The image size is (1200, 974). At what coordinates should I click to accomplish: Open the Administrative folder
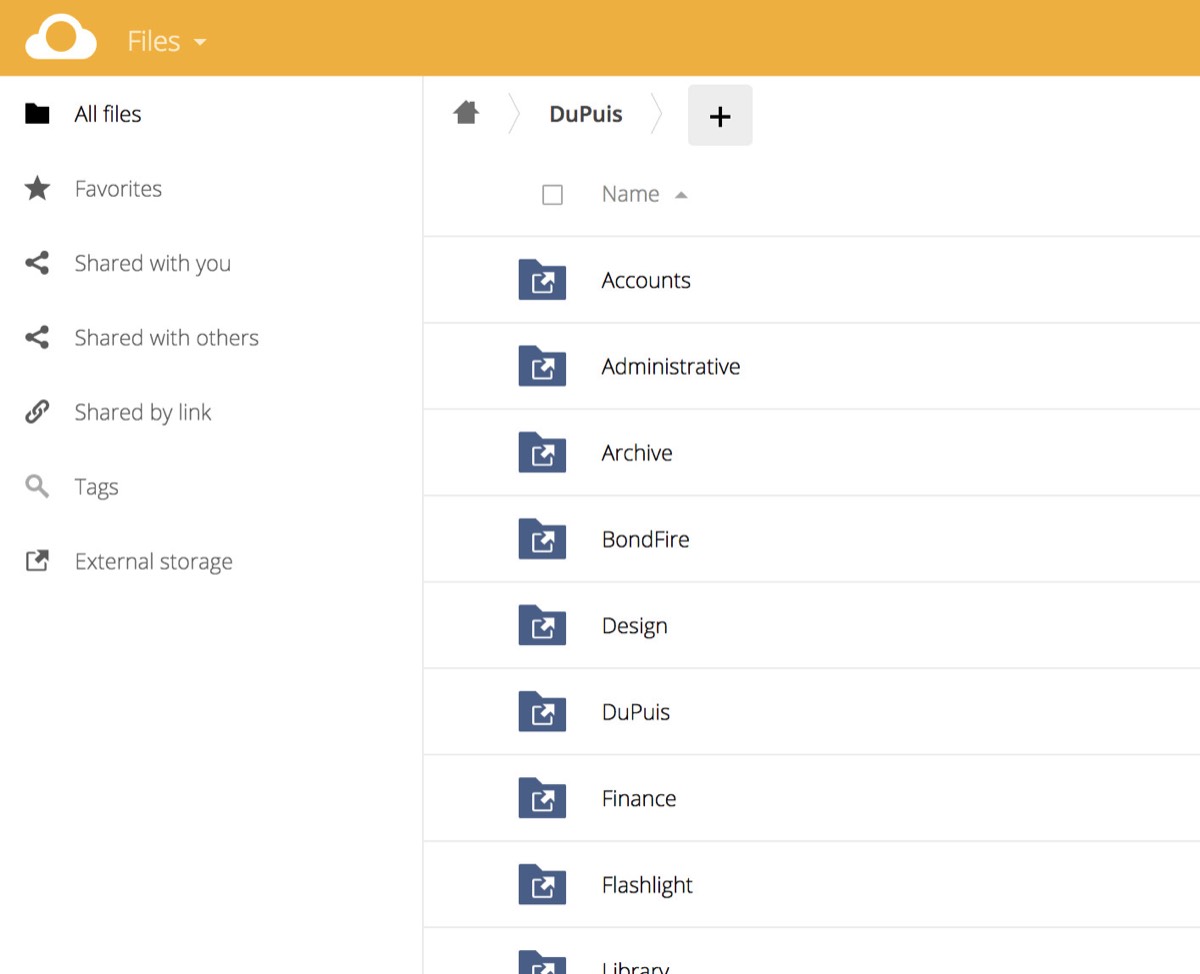670,367
